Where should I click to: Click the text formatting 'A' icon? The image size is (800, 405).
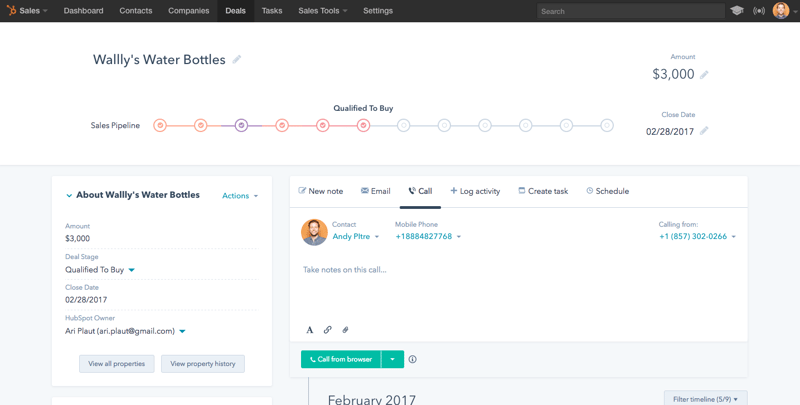coord(310,330)
